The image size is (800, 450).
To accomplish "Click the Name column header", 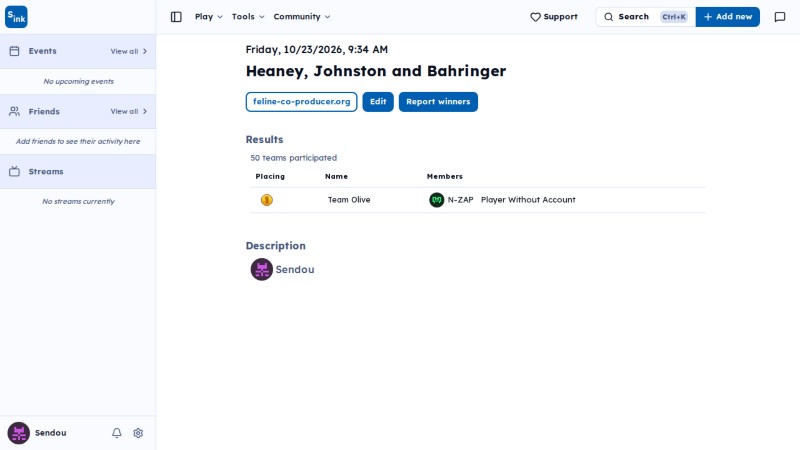I will [x=336, y=177].
